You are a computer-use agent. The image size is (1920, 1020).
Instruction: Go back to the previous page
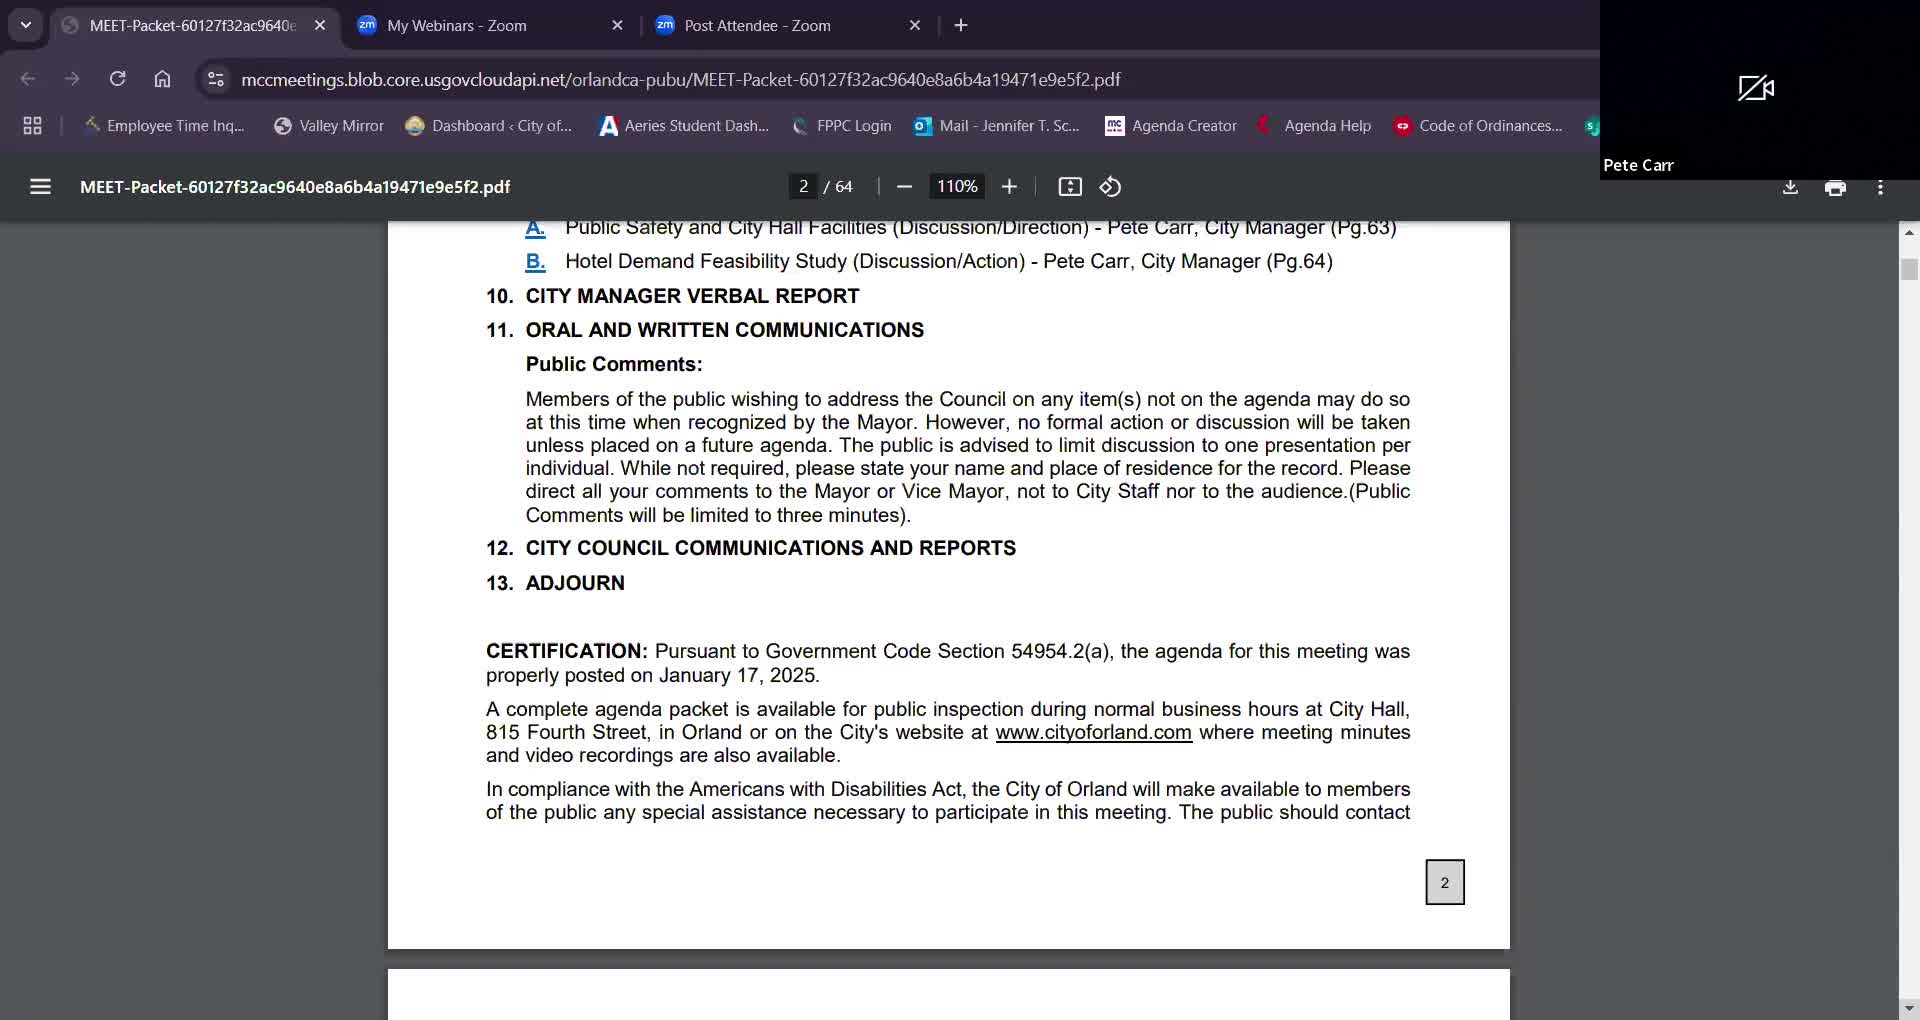28,79
